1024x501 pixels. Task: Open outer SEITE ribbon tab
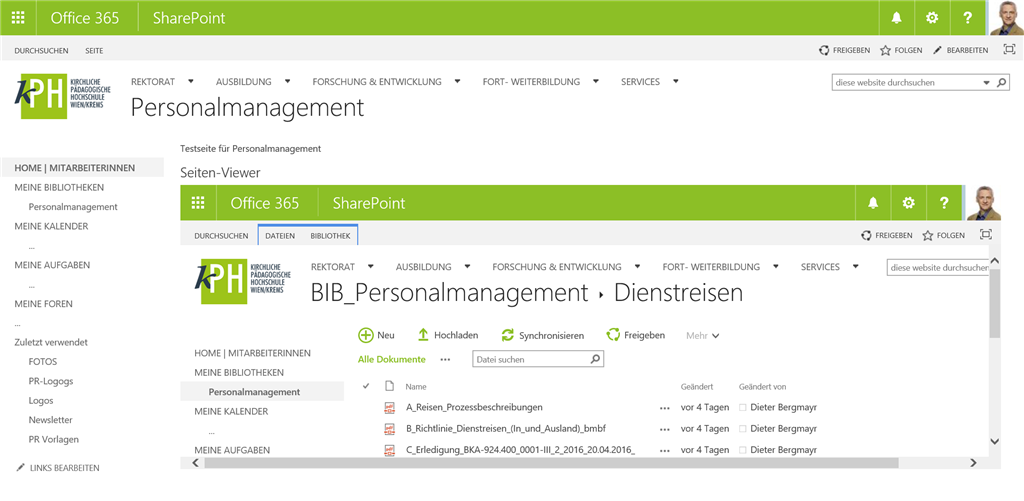pos(94,50)
